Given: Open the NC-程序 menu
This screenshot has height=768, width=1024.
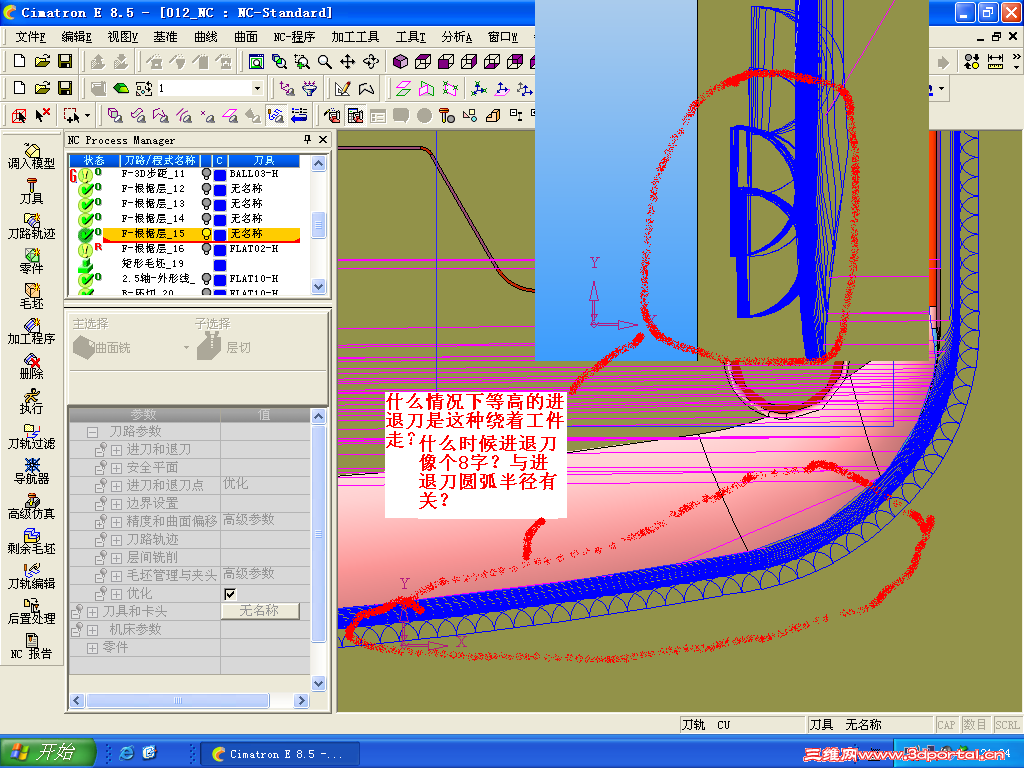Looking at the screenshot, I should point(294,37).
